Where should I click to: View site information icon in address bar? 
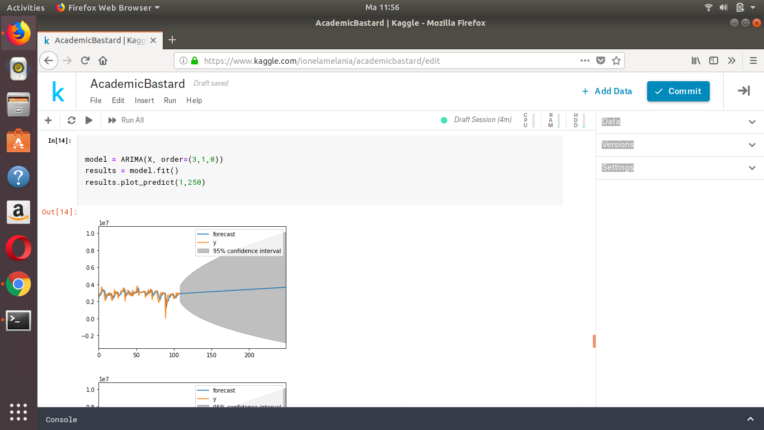pyautogui.click(x=183, y=61)
